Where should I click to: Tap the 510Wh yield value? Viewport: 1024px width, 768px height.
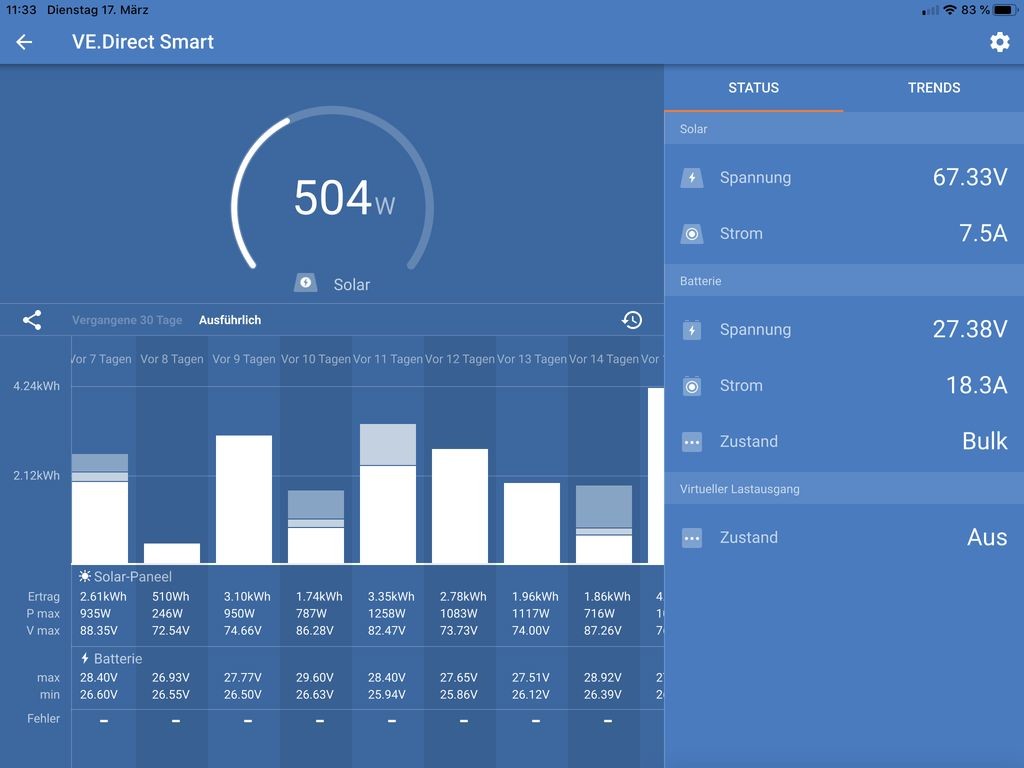pyautogui.click(x=170, y=597)
